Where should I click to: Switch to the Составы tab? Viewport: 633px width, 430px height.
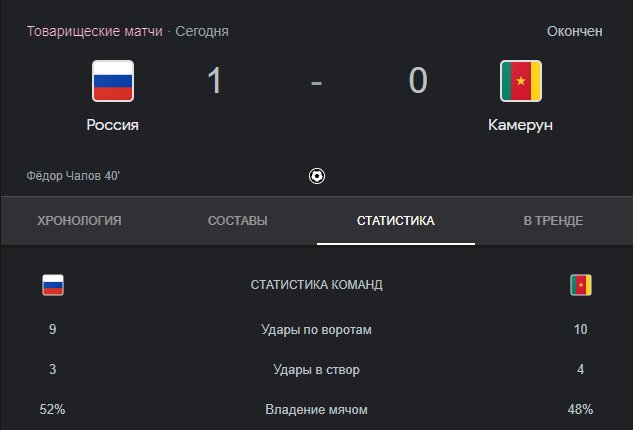[238, 220]
